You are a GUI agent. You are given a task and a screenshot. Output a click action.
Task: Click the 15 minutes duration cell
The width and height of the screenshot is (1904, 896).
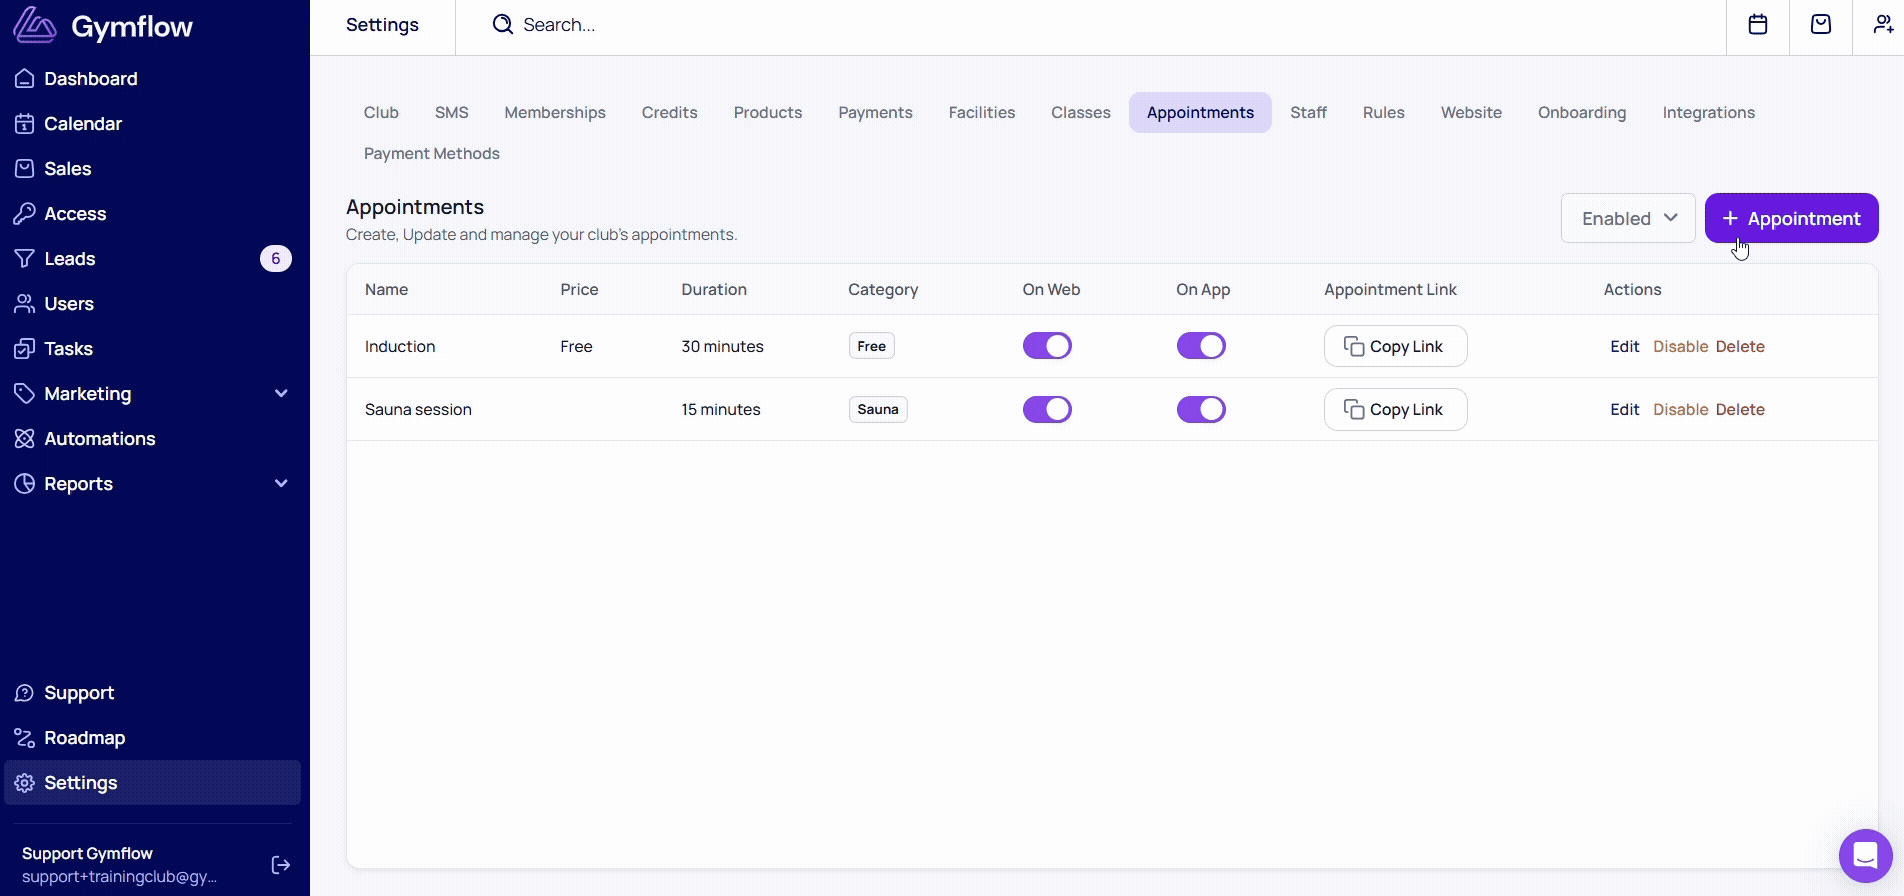click(721, 409)
